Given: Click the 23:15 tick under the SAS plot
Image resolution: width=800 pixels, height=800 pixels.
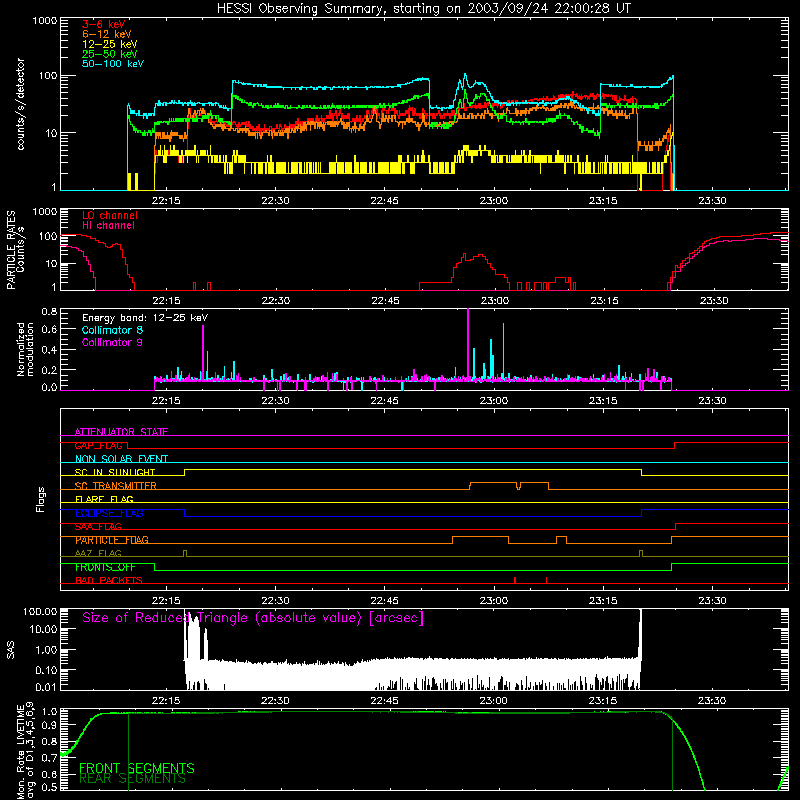Looking at the screenshot, I should (x=603, y=701).
